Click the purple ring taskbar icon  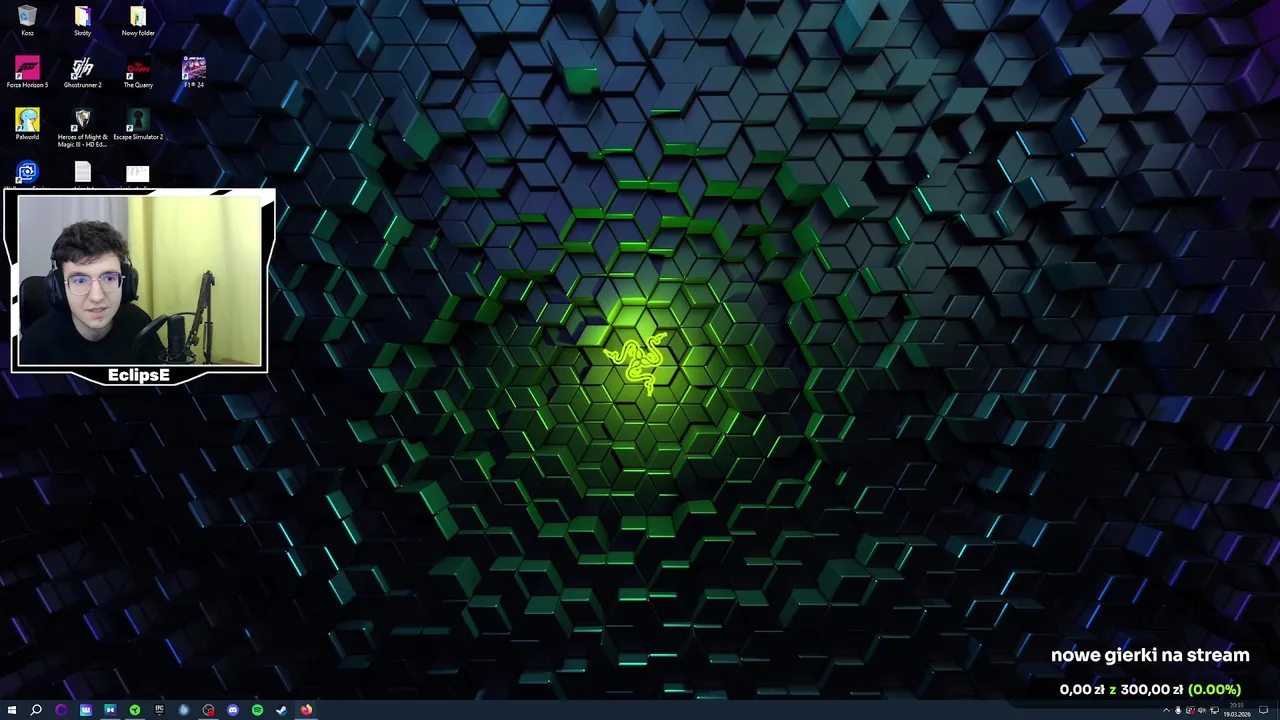pos(61,710)
